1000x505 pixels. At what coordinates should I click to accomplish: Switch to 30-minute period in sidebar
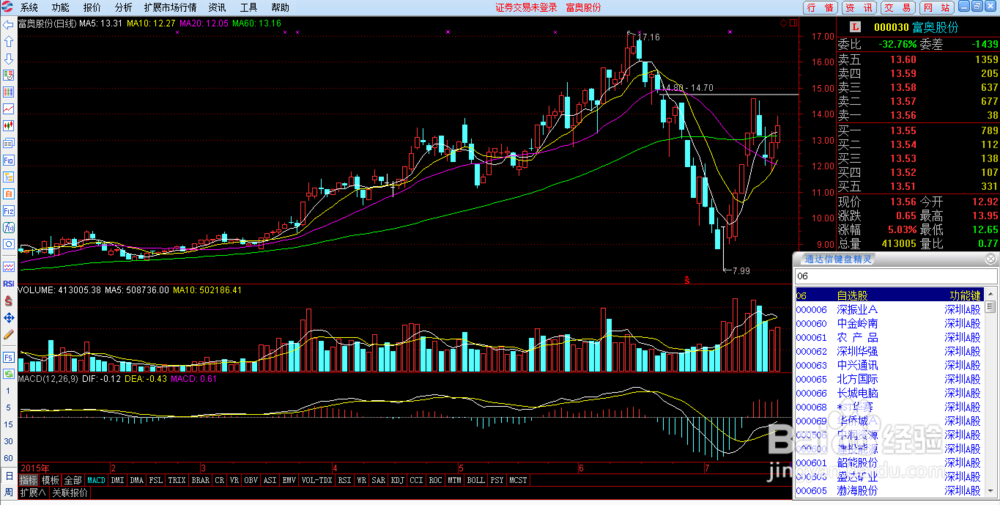8,441
